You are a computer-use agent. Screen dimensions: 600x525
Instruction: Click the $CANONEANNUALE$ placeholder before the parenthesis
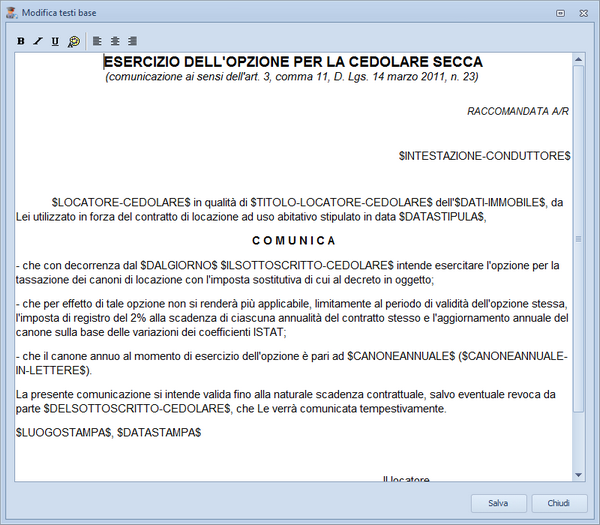point(401,356)
